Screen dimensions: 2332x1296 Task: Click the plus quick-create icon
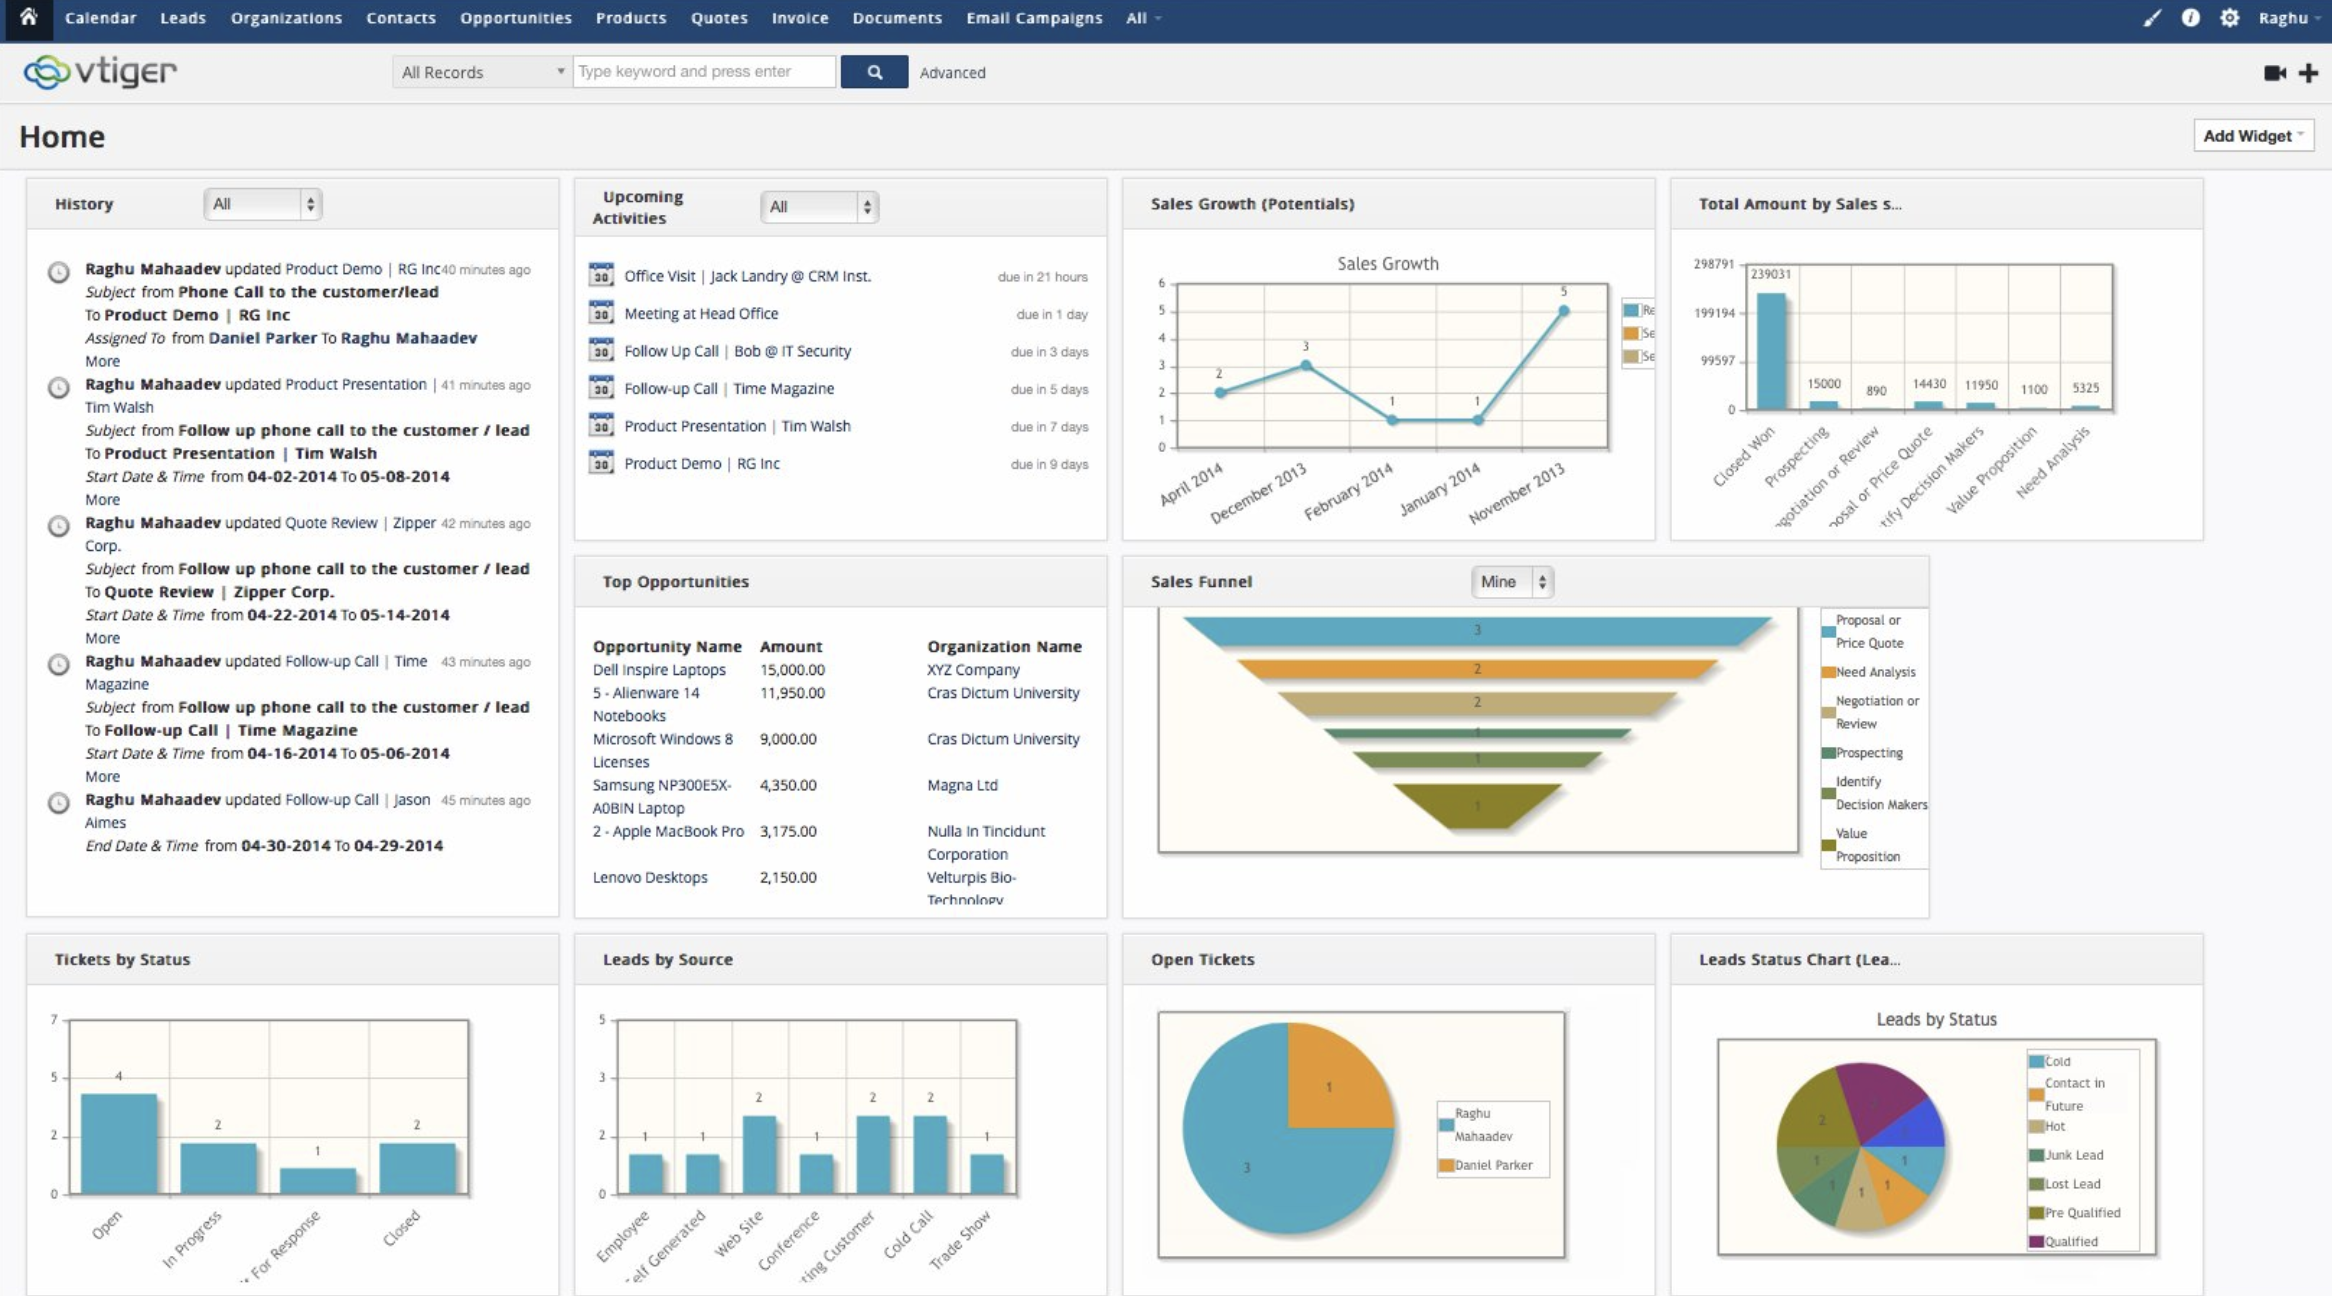(2308, 73)
